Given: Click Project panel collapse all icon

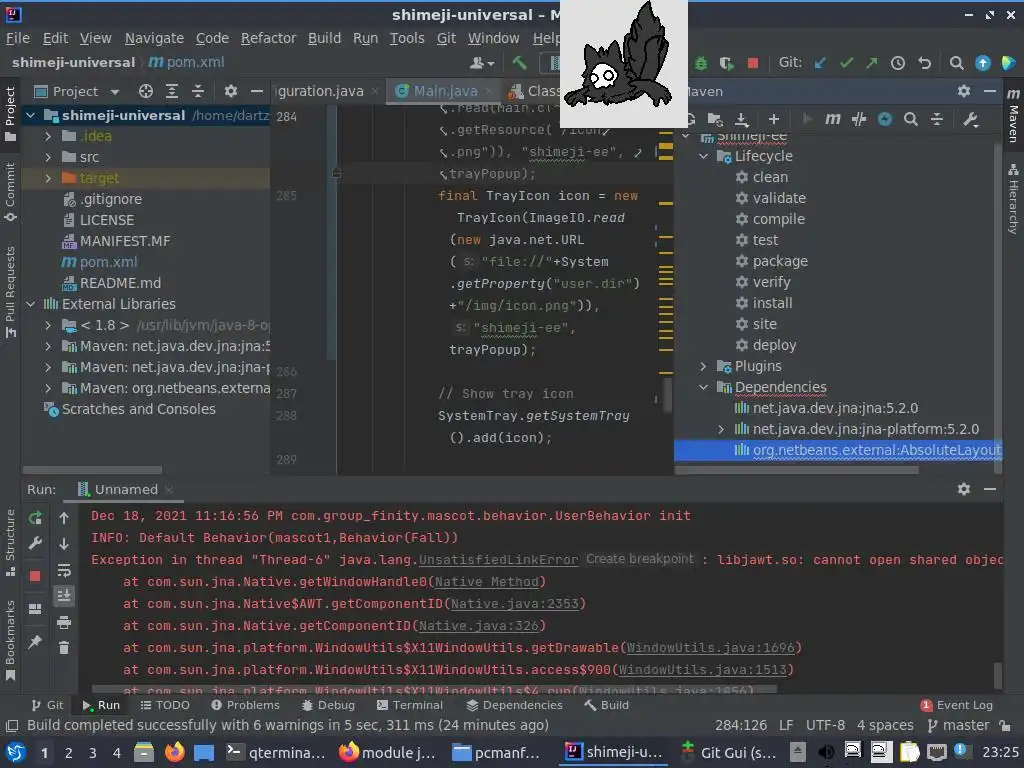Looking at the screenshot, I should (197, 91).
